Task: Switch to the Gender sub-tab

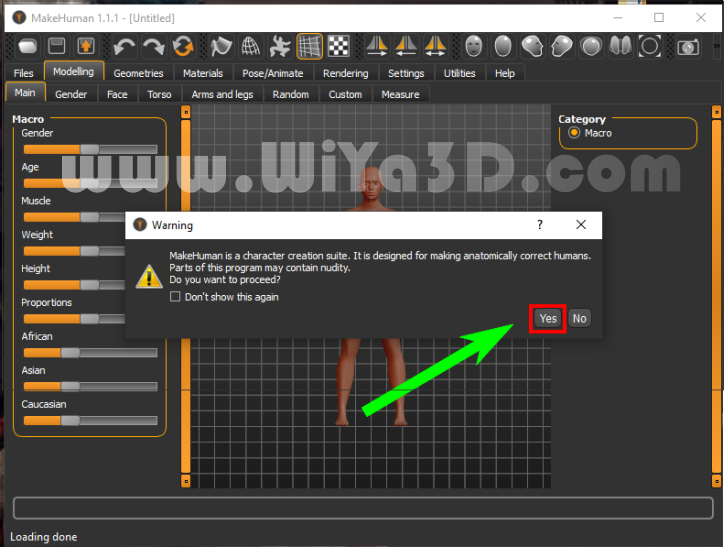Action: [x=71, y=94]
